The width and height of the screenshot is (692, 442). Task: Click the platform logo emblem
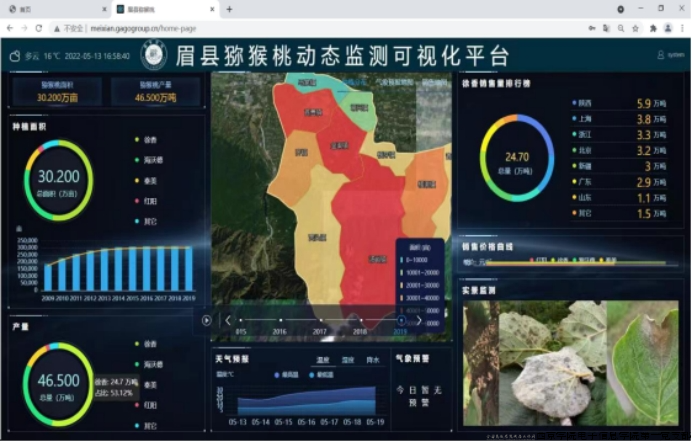click(x=154, y=55)
